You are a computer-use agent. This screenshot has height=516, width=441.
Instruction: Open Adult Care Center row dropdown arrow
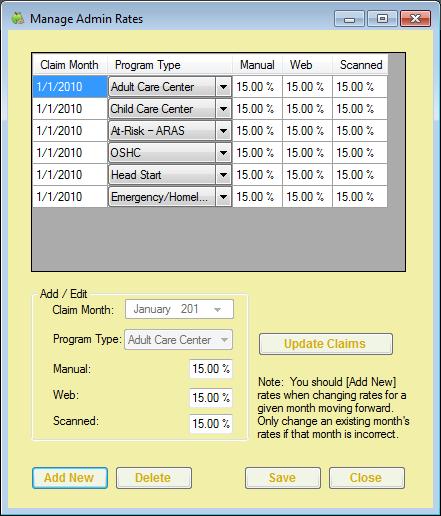tap(223, 87)
